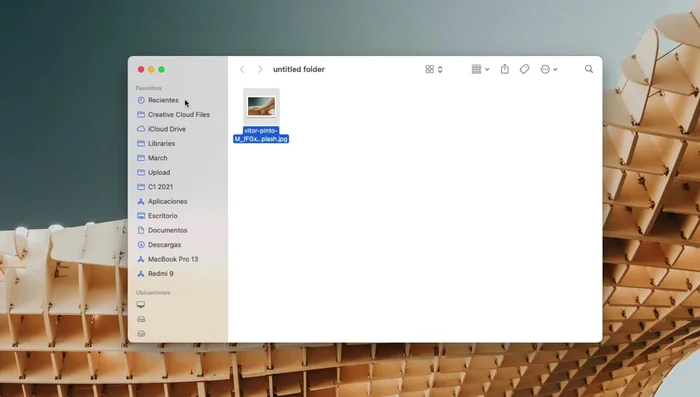This screenshot has height=397, width=700.
Task: Click the computer monitor icon under Ubicaciones
Action: pyautogui.click(x=141, y=305)
